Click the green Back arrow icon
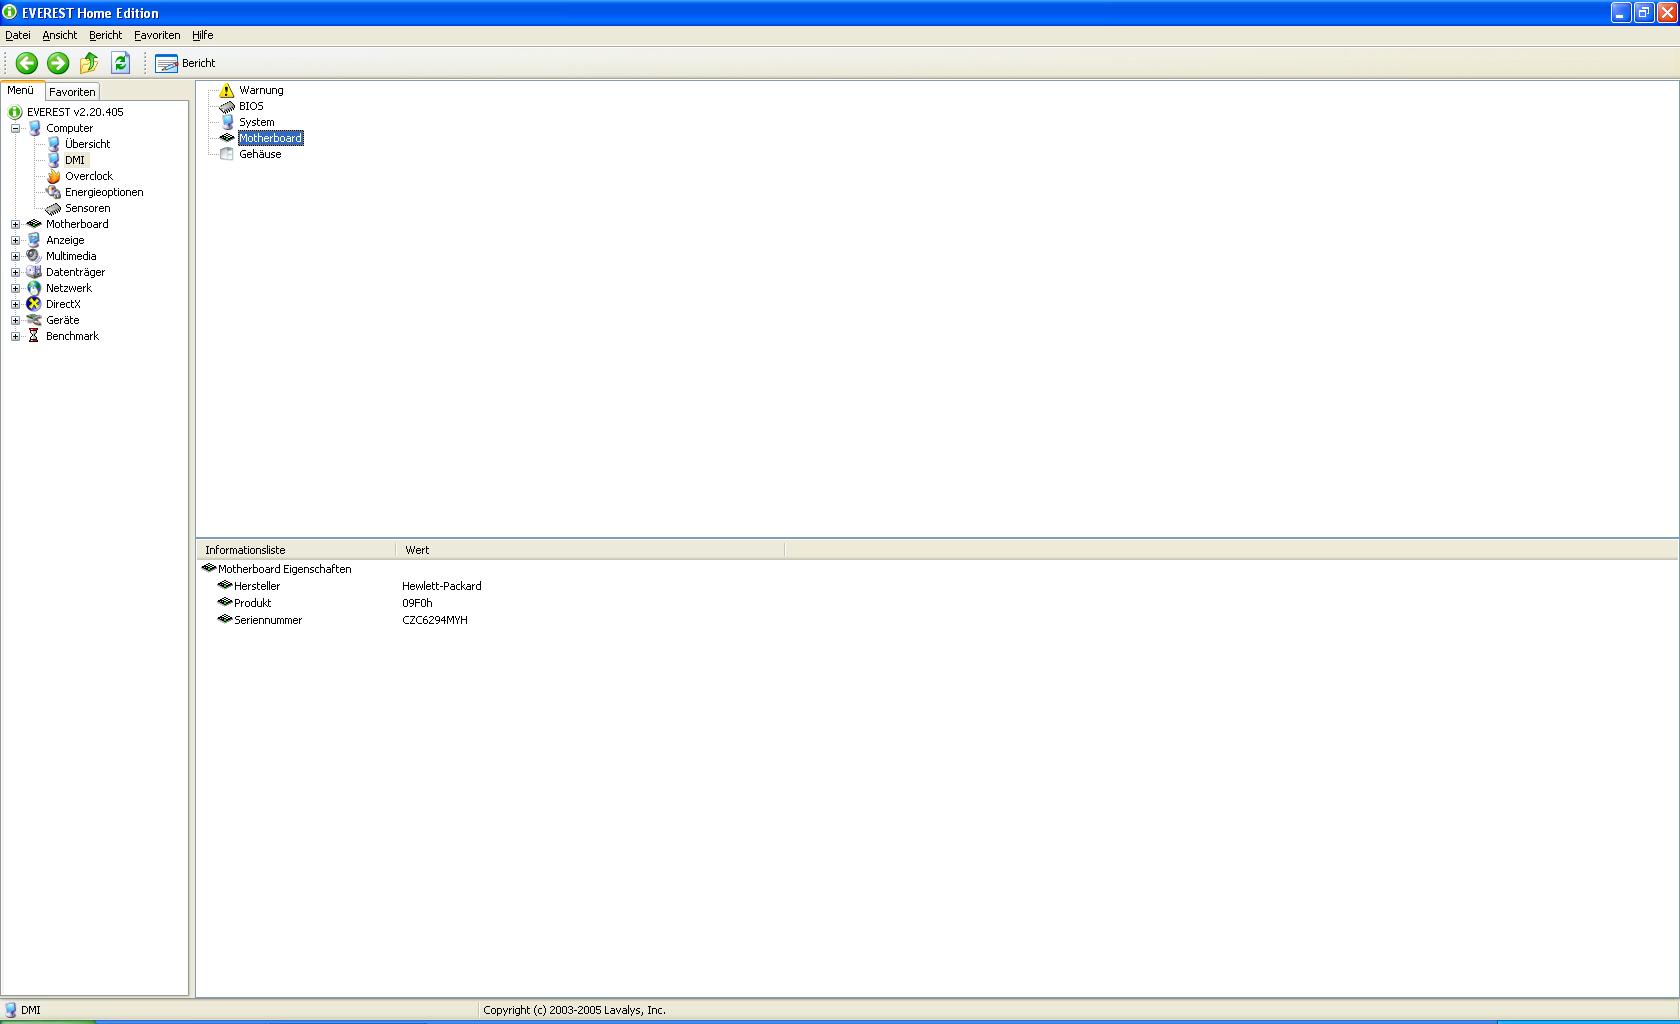 tap(27, 63)
